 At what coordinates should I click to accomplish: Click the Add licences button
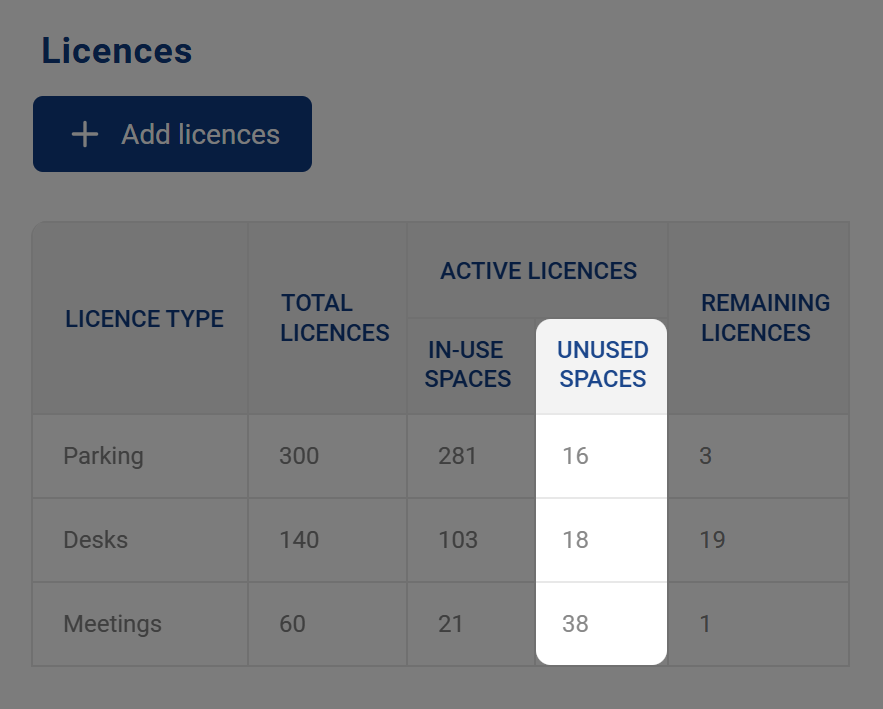[x=172, y=134]
